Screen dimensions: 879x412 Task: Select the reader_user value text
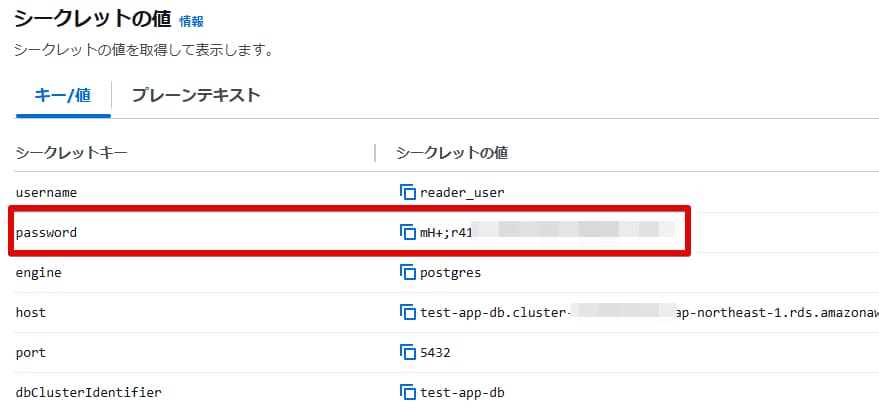(x=462, y=192)
